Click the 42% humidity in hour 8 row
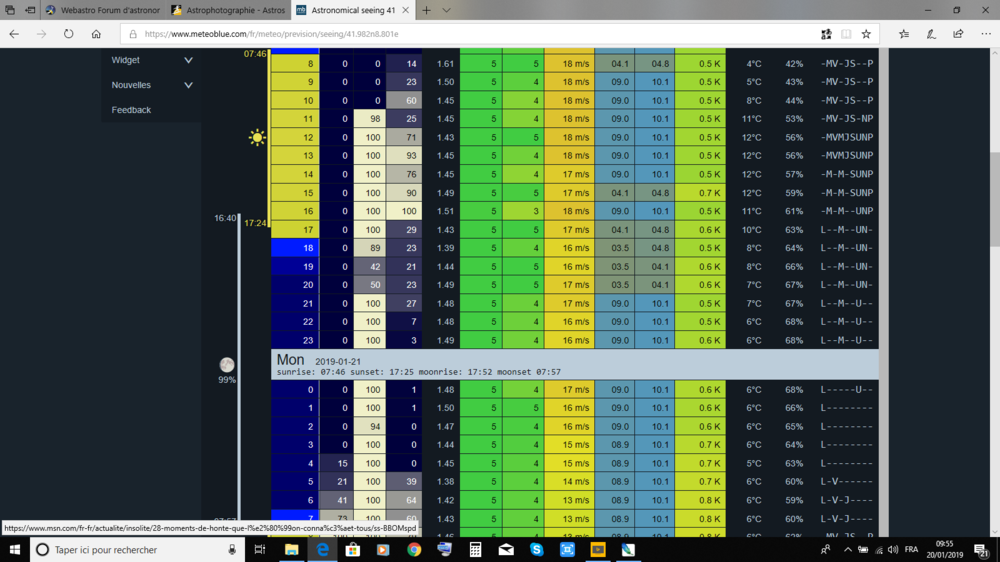Image resolution: width=1000 pixels, height=562 pixels. point(794,64)
